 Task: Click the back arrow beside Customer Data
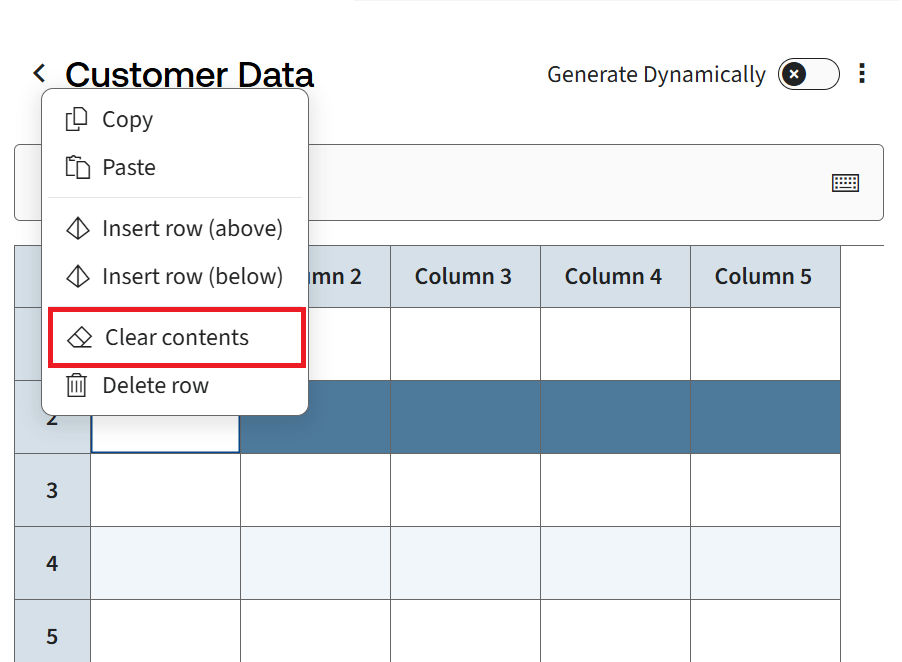click(39, 73)
